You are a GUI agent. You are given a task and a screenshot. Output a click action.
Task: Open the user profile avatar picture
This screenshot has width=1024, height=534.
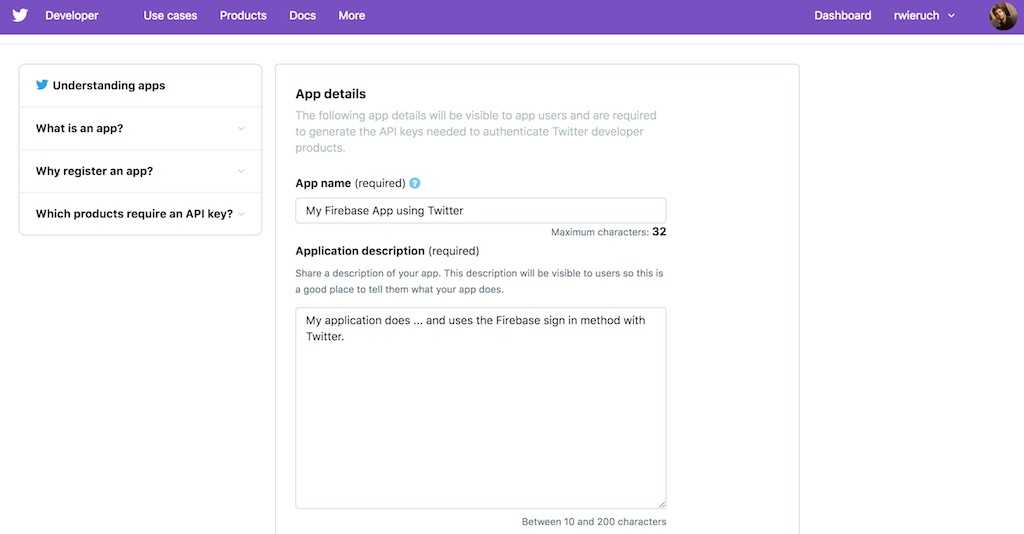(1003, 16)
